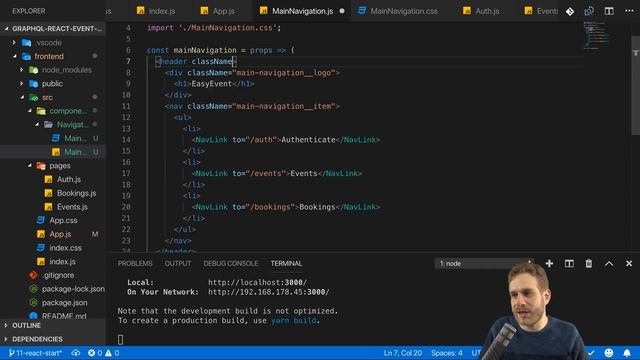Click line number 14 in the gutter
Viewport: 640px width, 360px height.
(x=126, y=140)
